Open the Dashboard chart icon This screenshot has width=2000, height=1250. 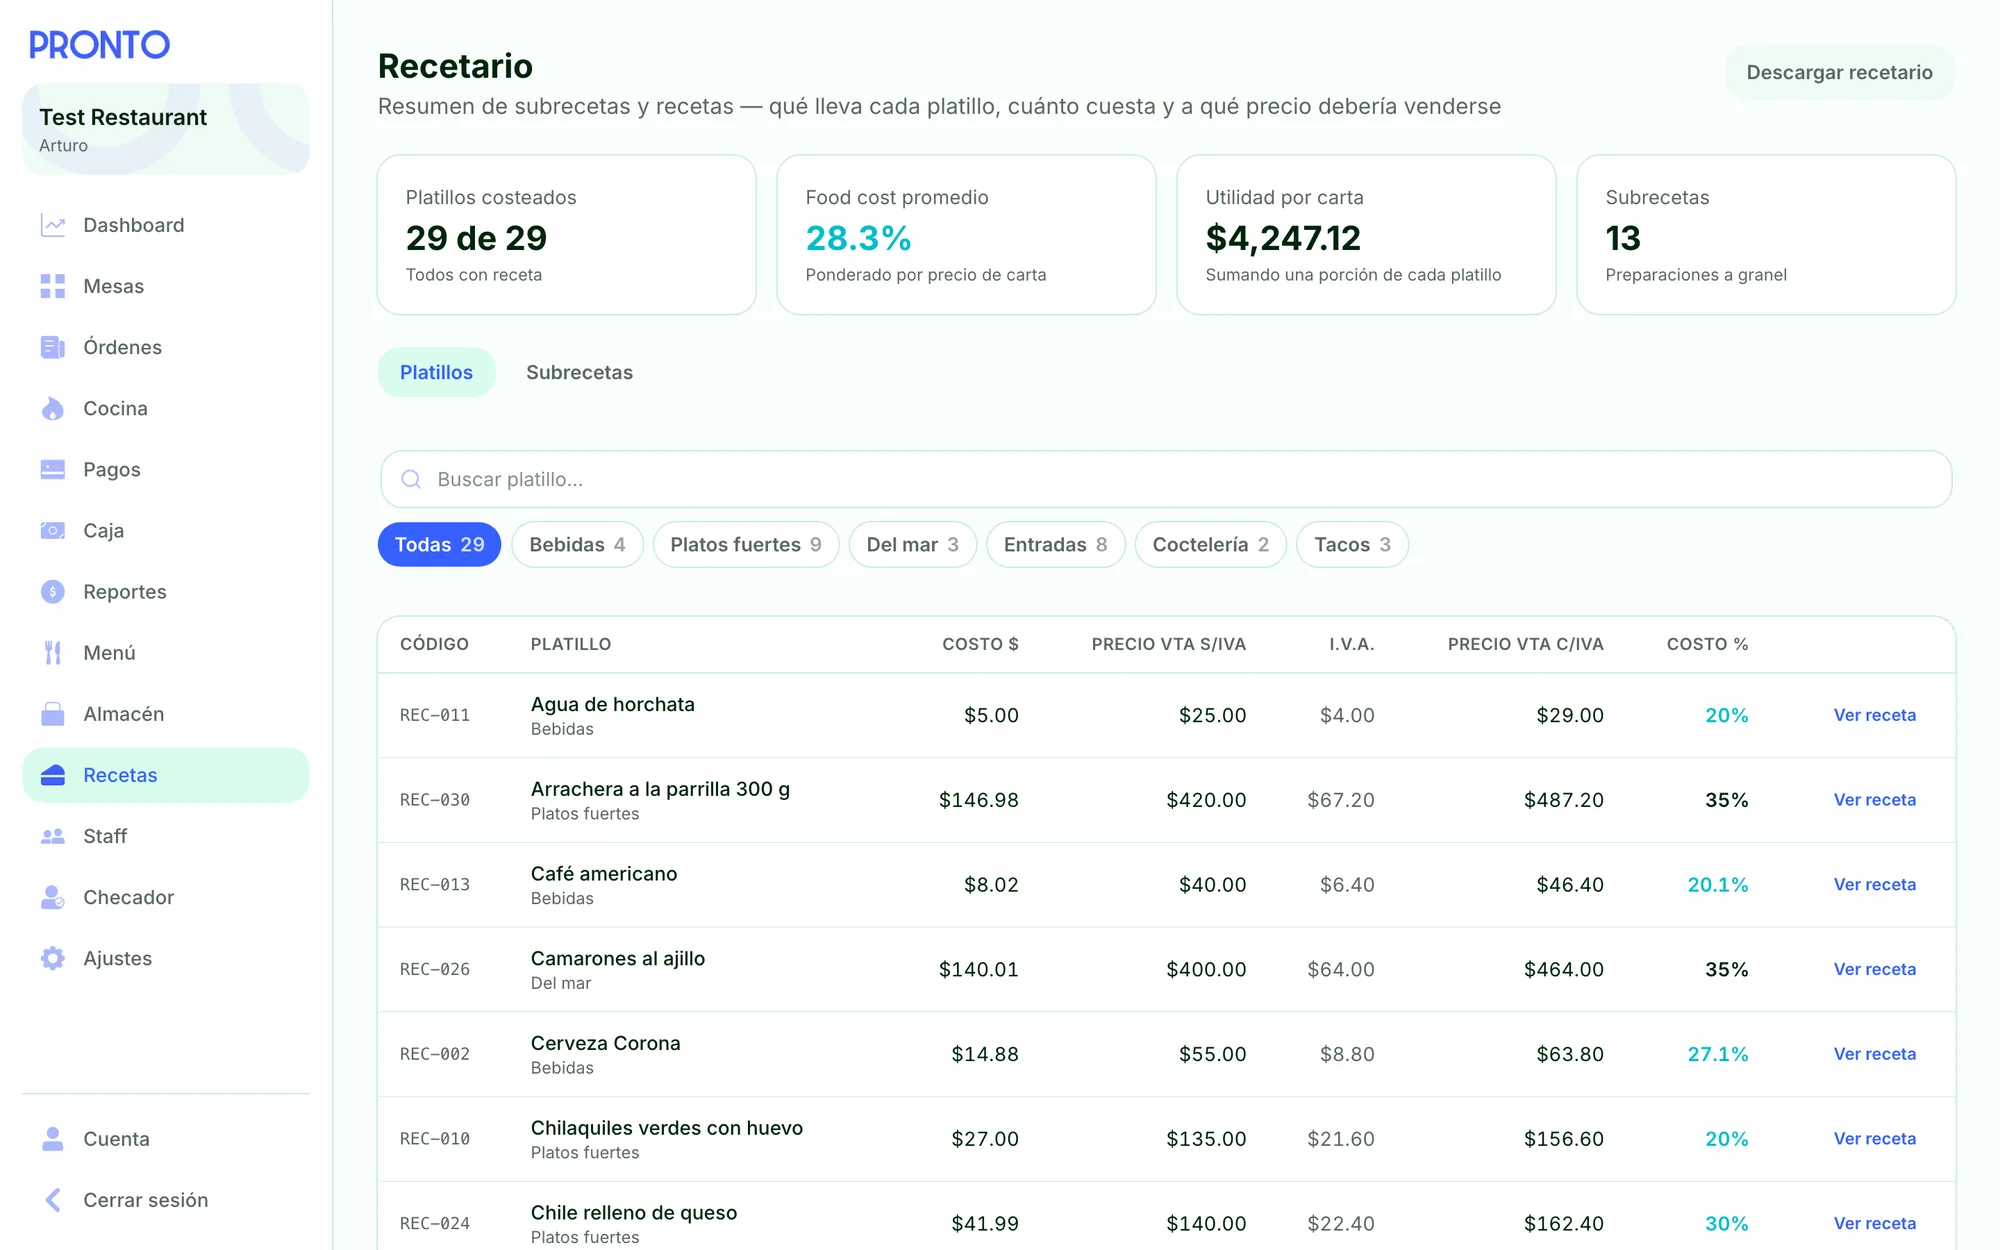(x=53, y=225)
